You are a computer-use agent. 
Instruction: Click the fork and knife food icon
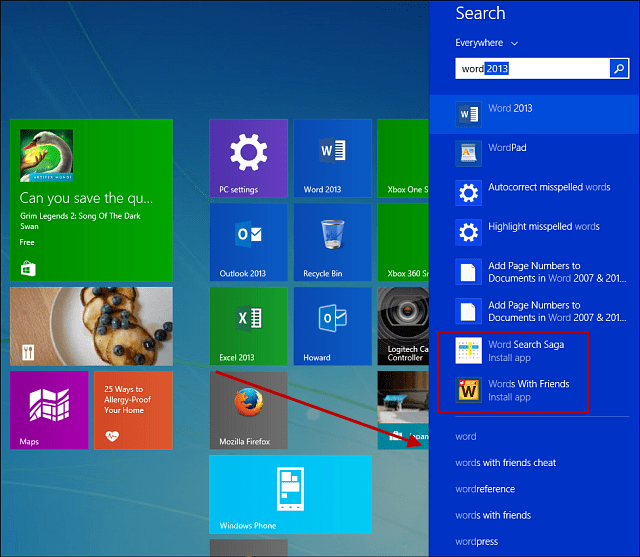(x=28, y=353)
